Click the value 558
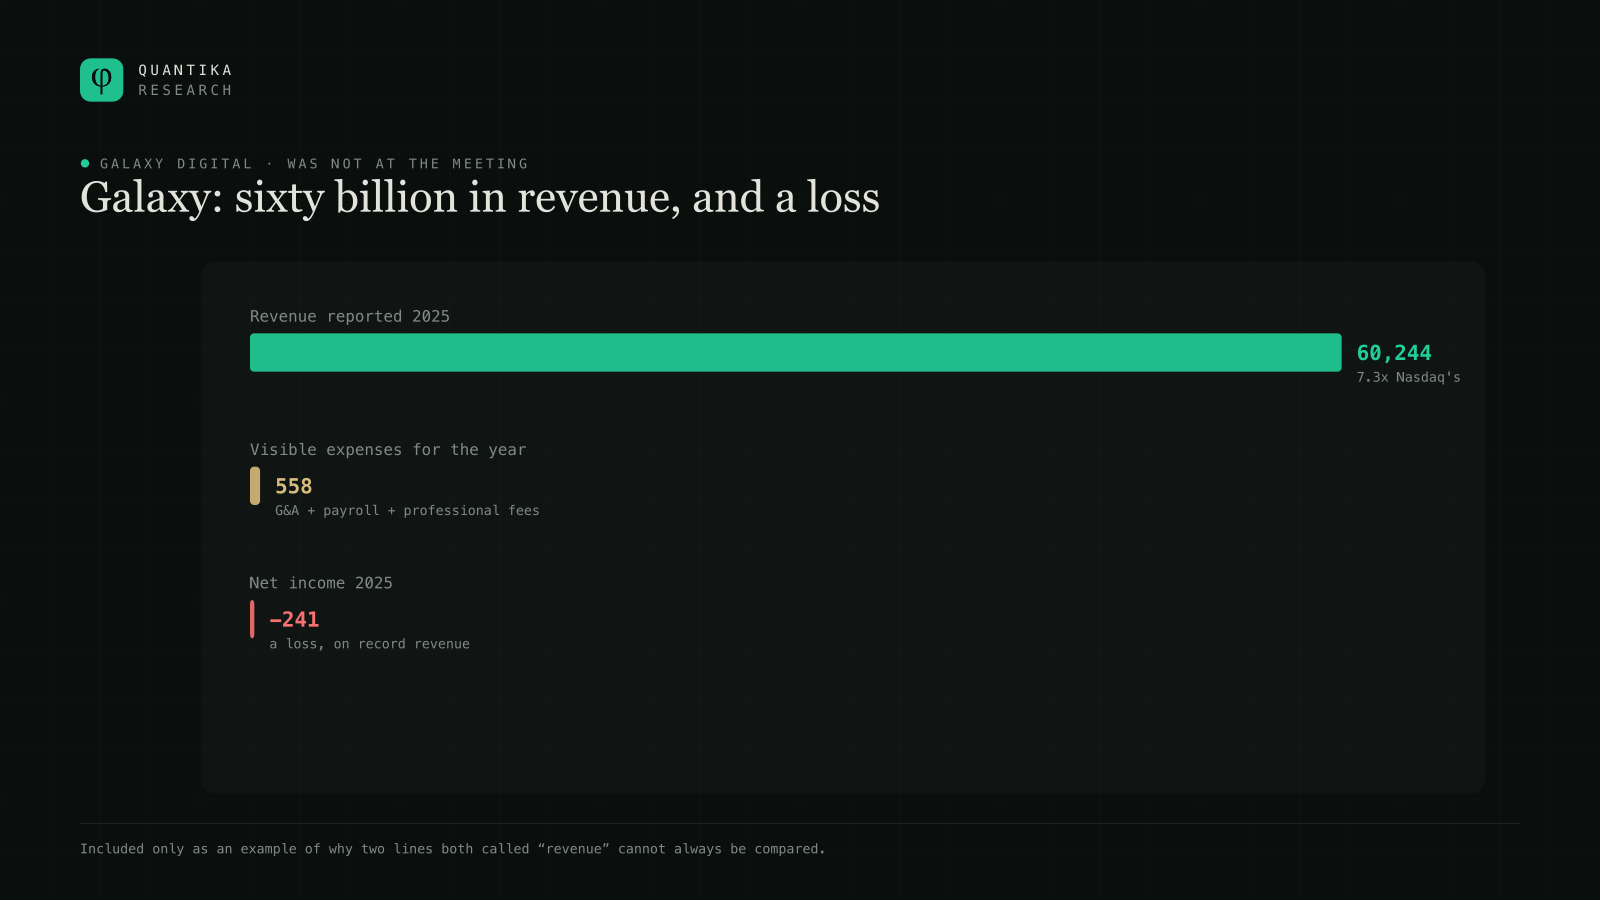The image size is (1600, 900). (294, 486)
